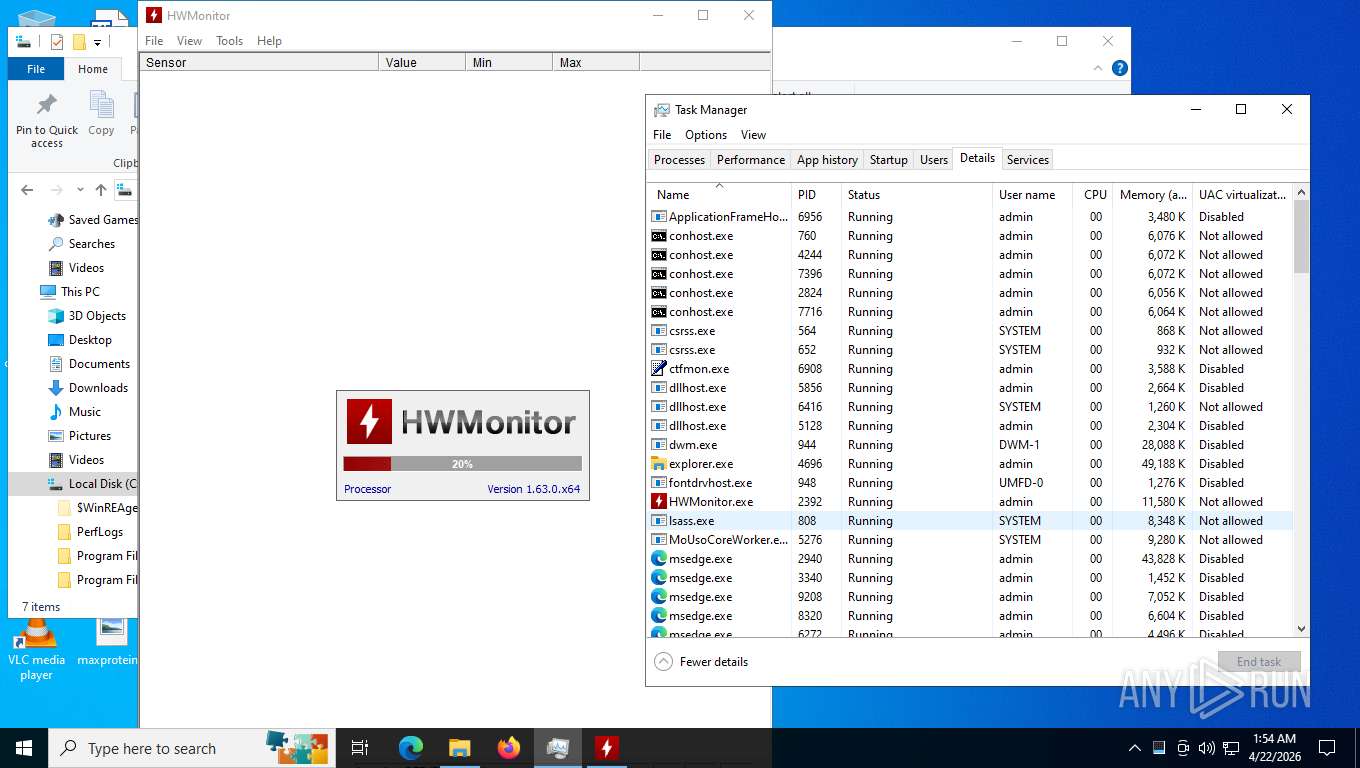The image size is (1360, 768).
Task: Open the Explorer recent locations dropdown arrow
Action: pos(81,190)
